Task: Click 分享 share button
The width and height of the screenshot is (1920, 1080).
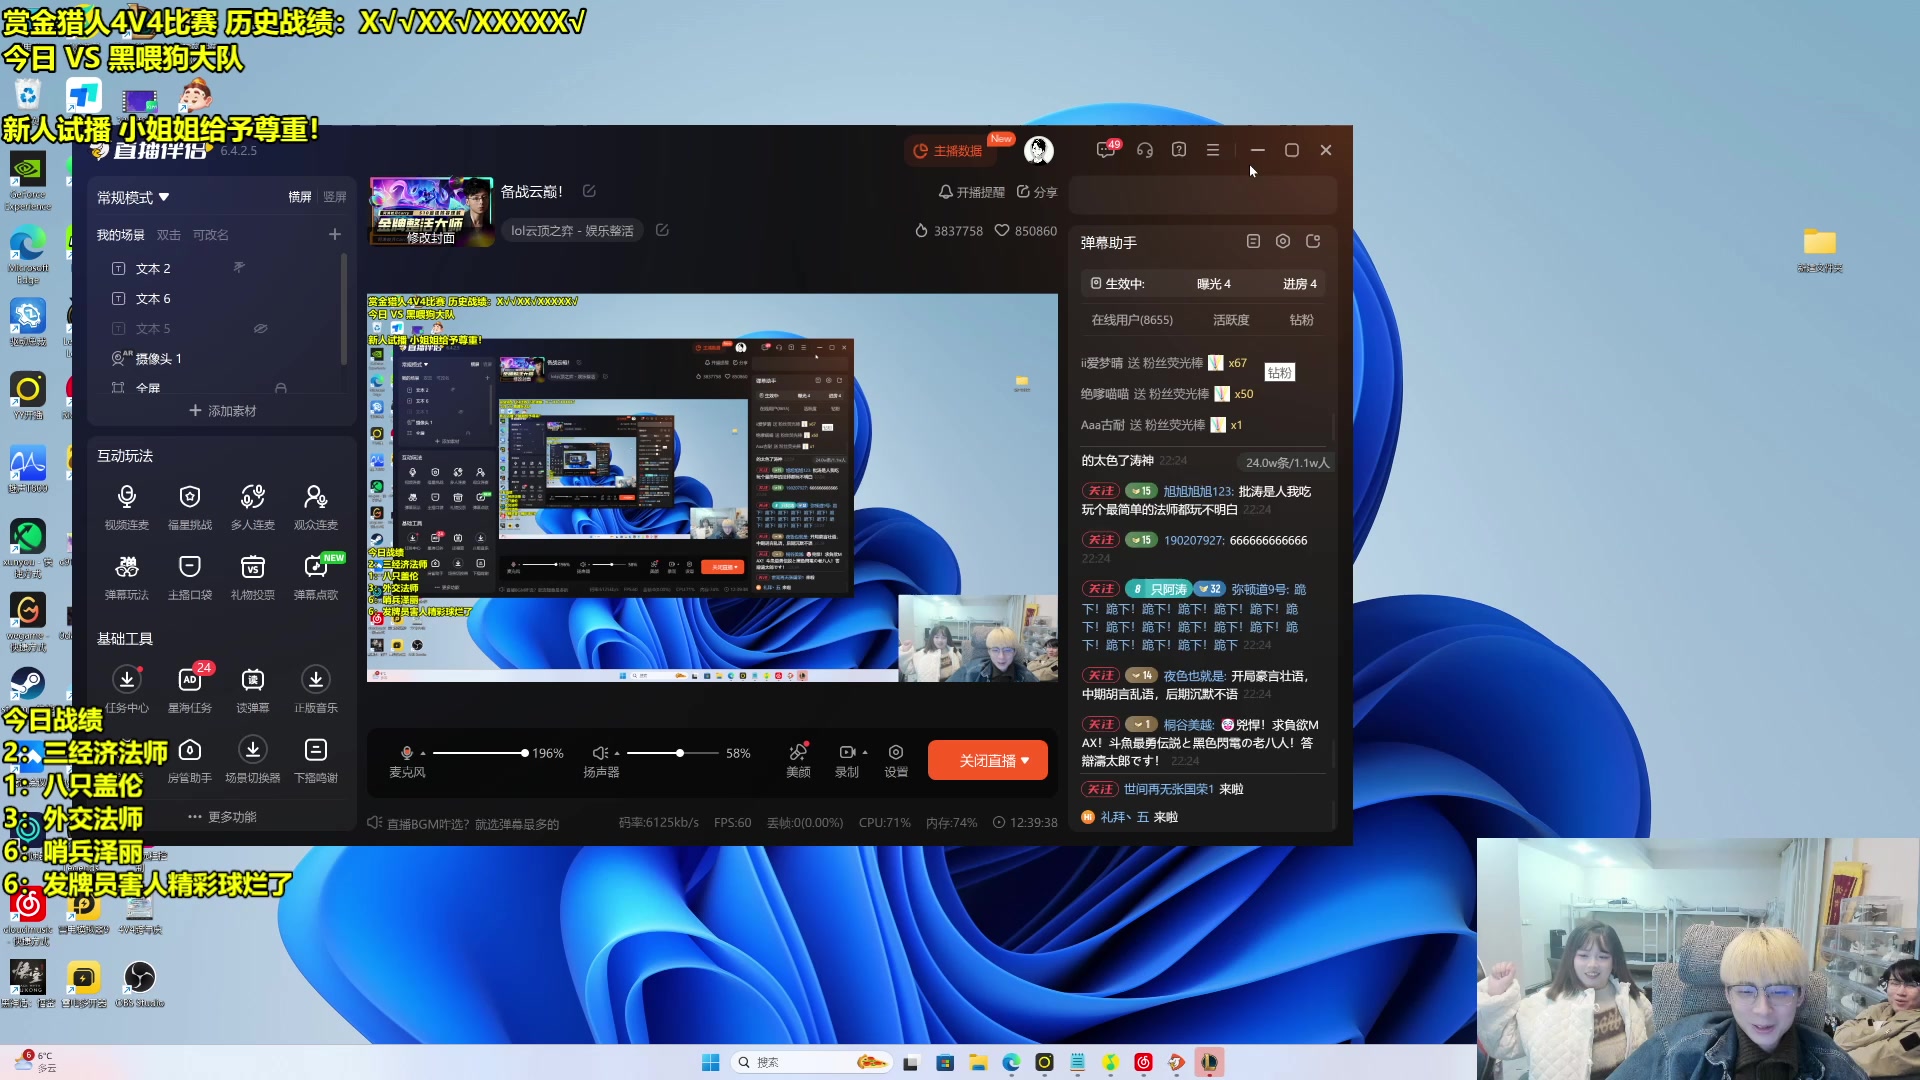Action: [x=1037, y=191]
